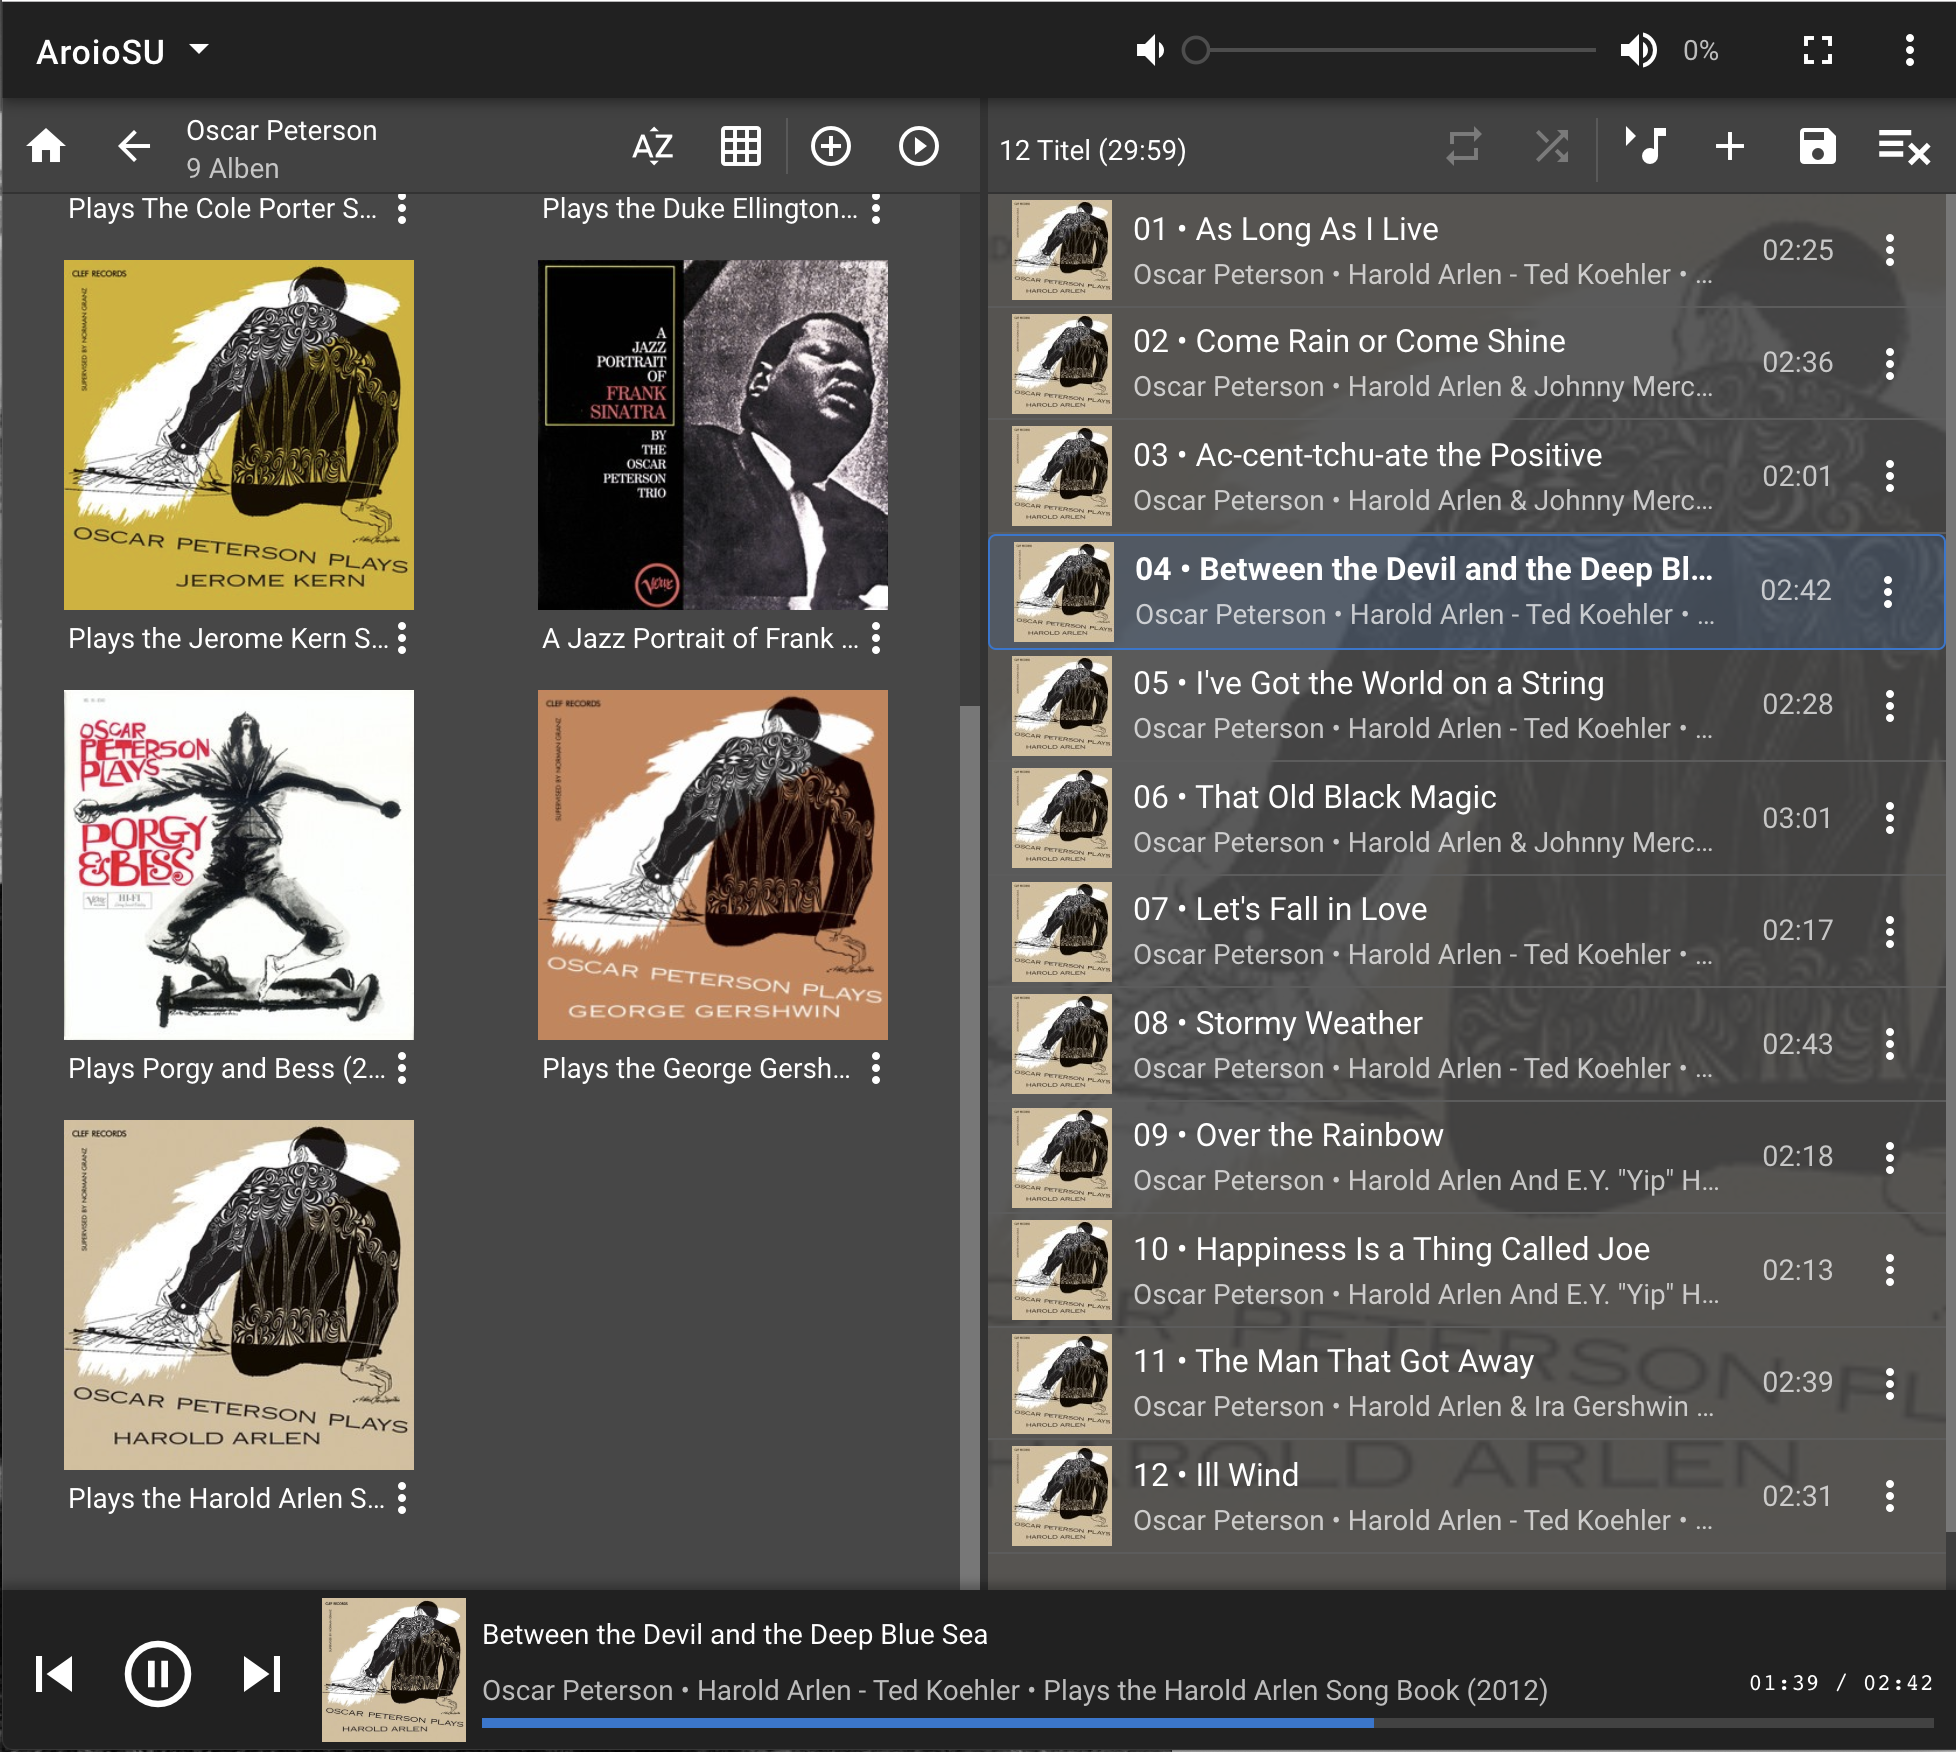This screenshot has height=1752, width=1956.
Task: Skip to the previous track
Action: (x=54, y=1674)
